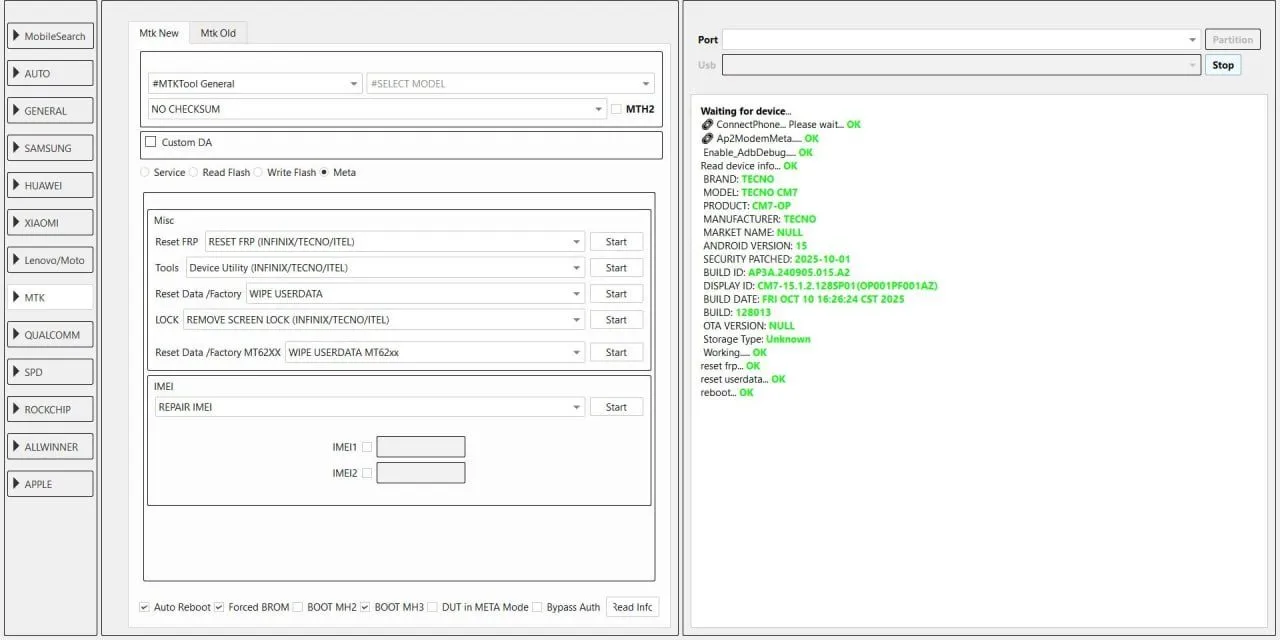Check the IMEI2 checkbox
Viewport: 1280px width, 640px height.
tap(367, 473)
